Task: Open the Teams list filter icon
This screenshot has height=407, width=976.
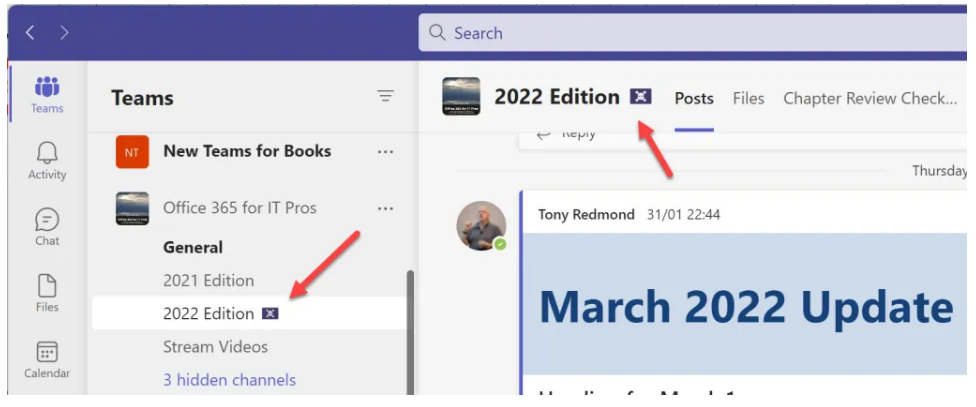Action: coord(385,96)
